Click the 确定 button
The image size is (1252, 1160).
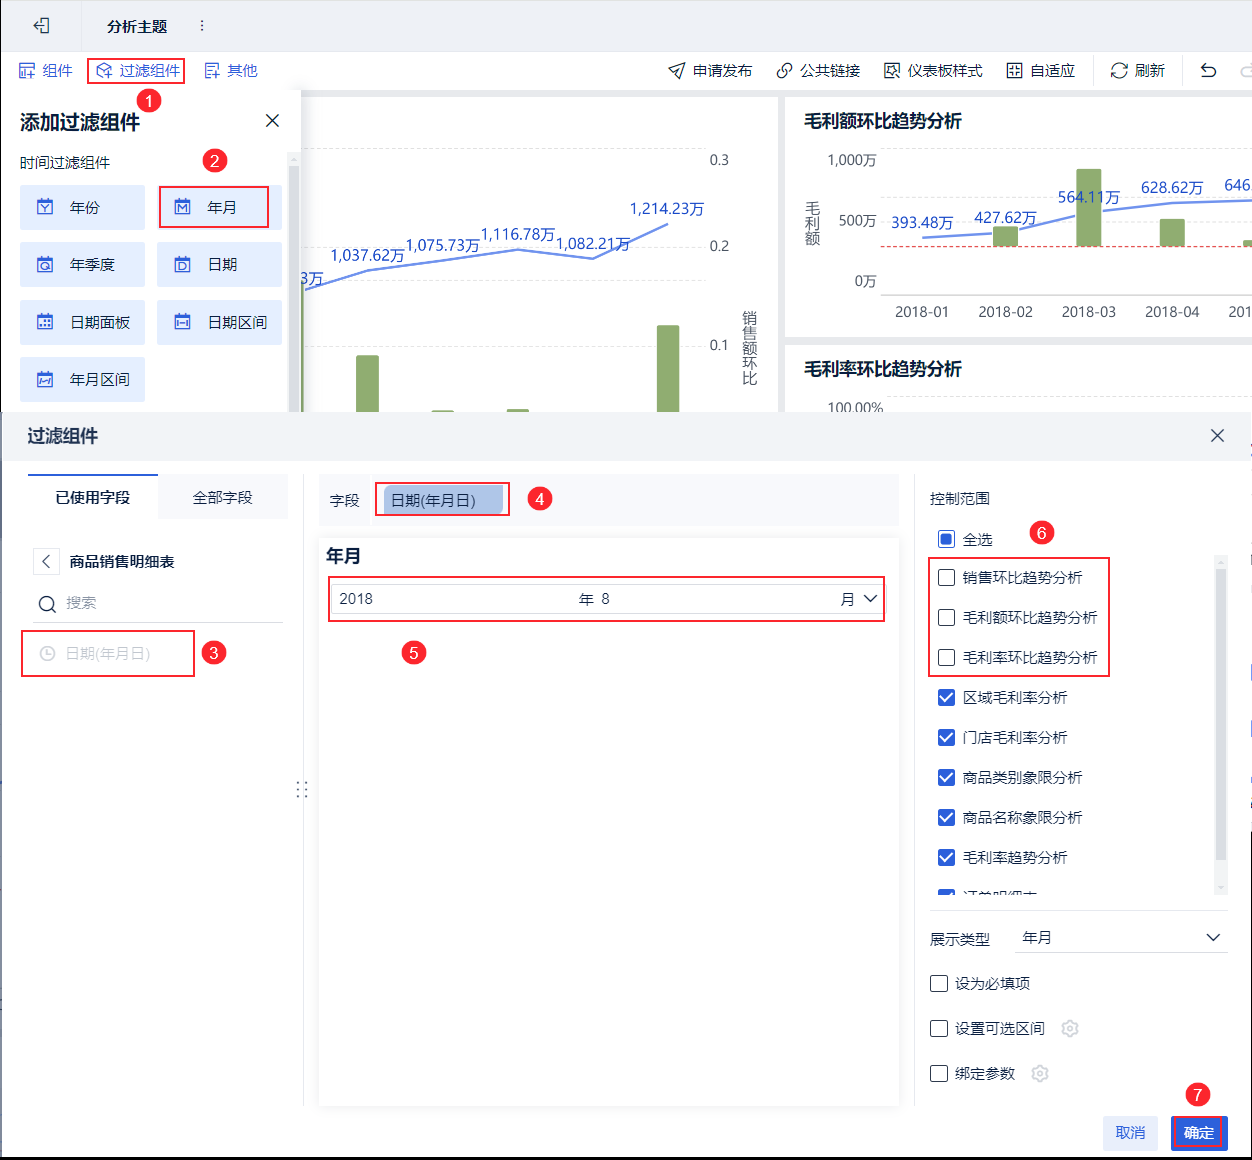coord(1199,1132)
